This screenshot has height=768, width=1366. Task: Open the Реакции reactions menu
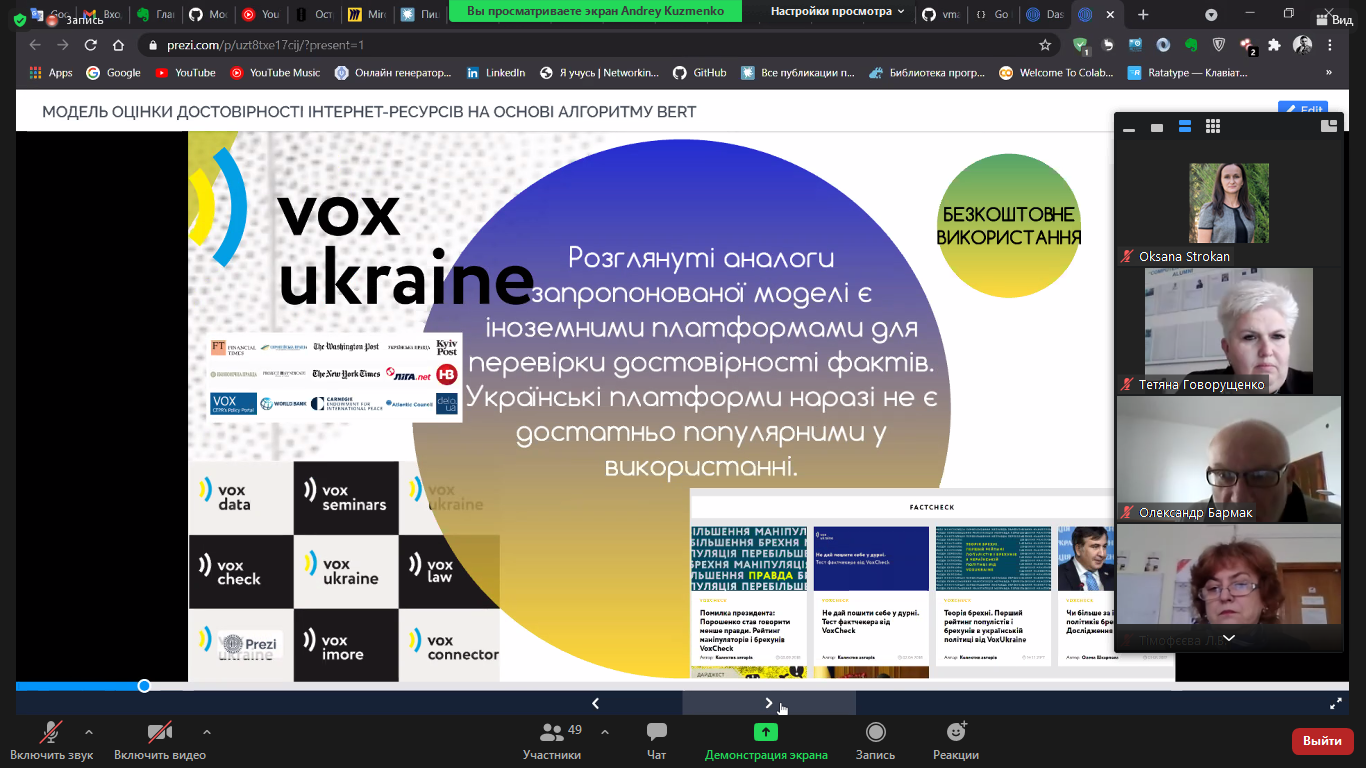point(956,741)
